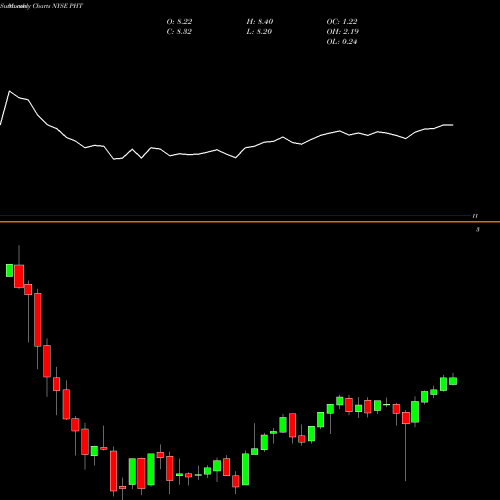Image resolution: width=500 pixels, height=500 pixels.
Task: Select the open value 'O: 8.22'
Action: point(179,22)
